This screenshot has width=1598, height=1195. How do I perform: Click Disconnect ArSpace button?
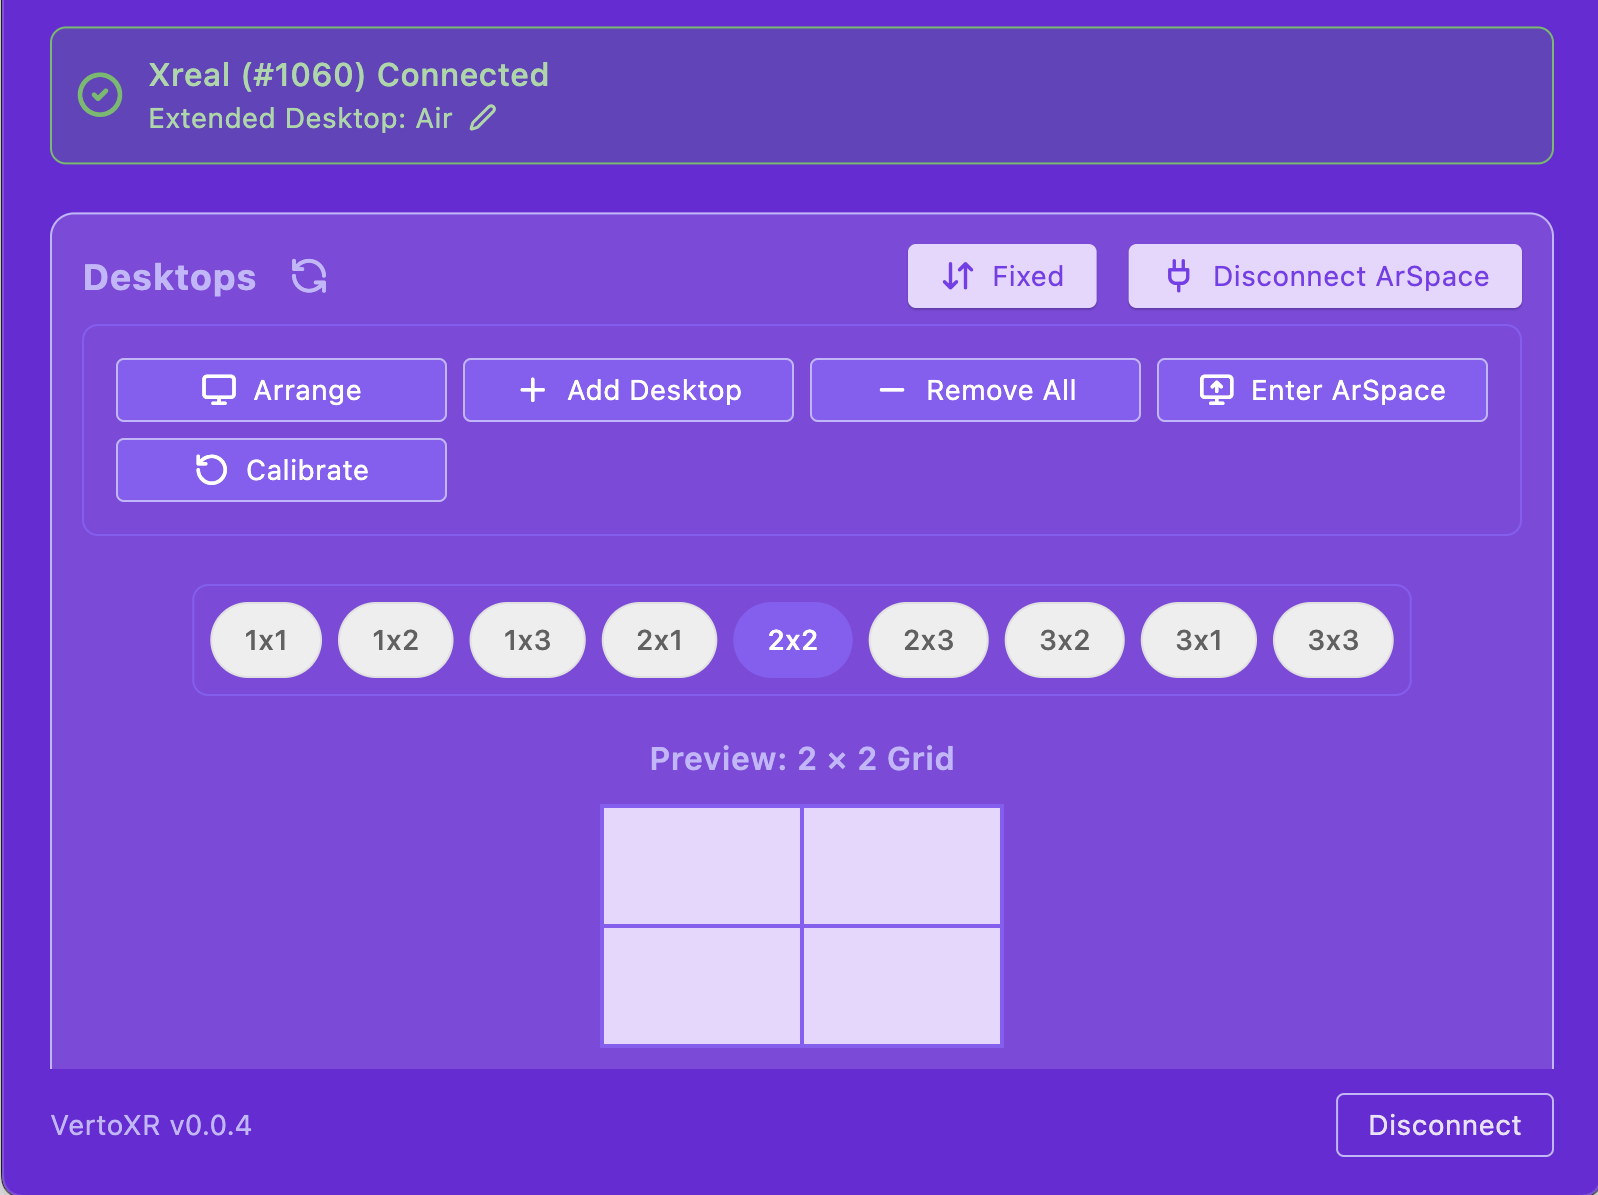[x=1325, y=276]
